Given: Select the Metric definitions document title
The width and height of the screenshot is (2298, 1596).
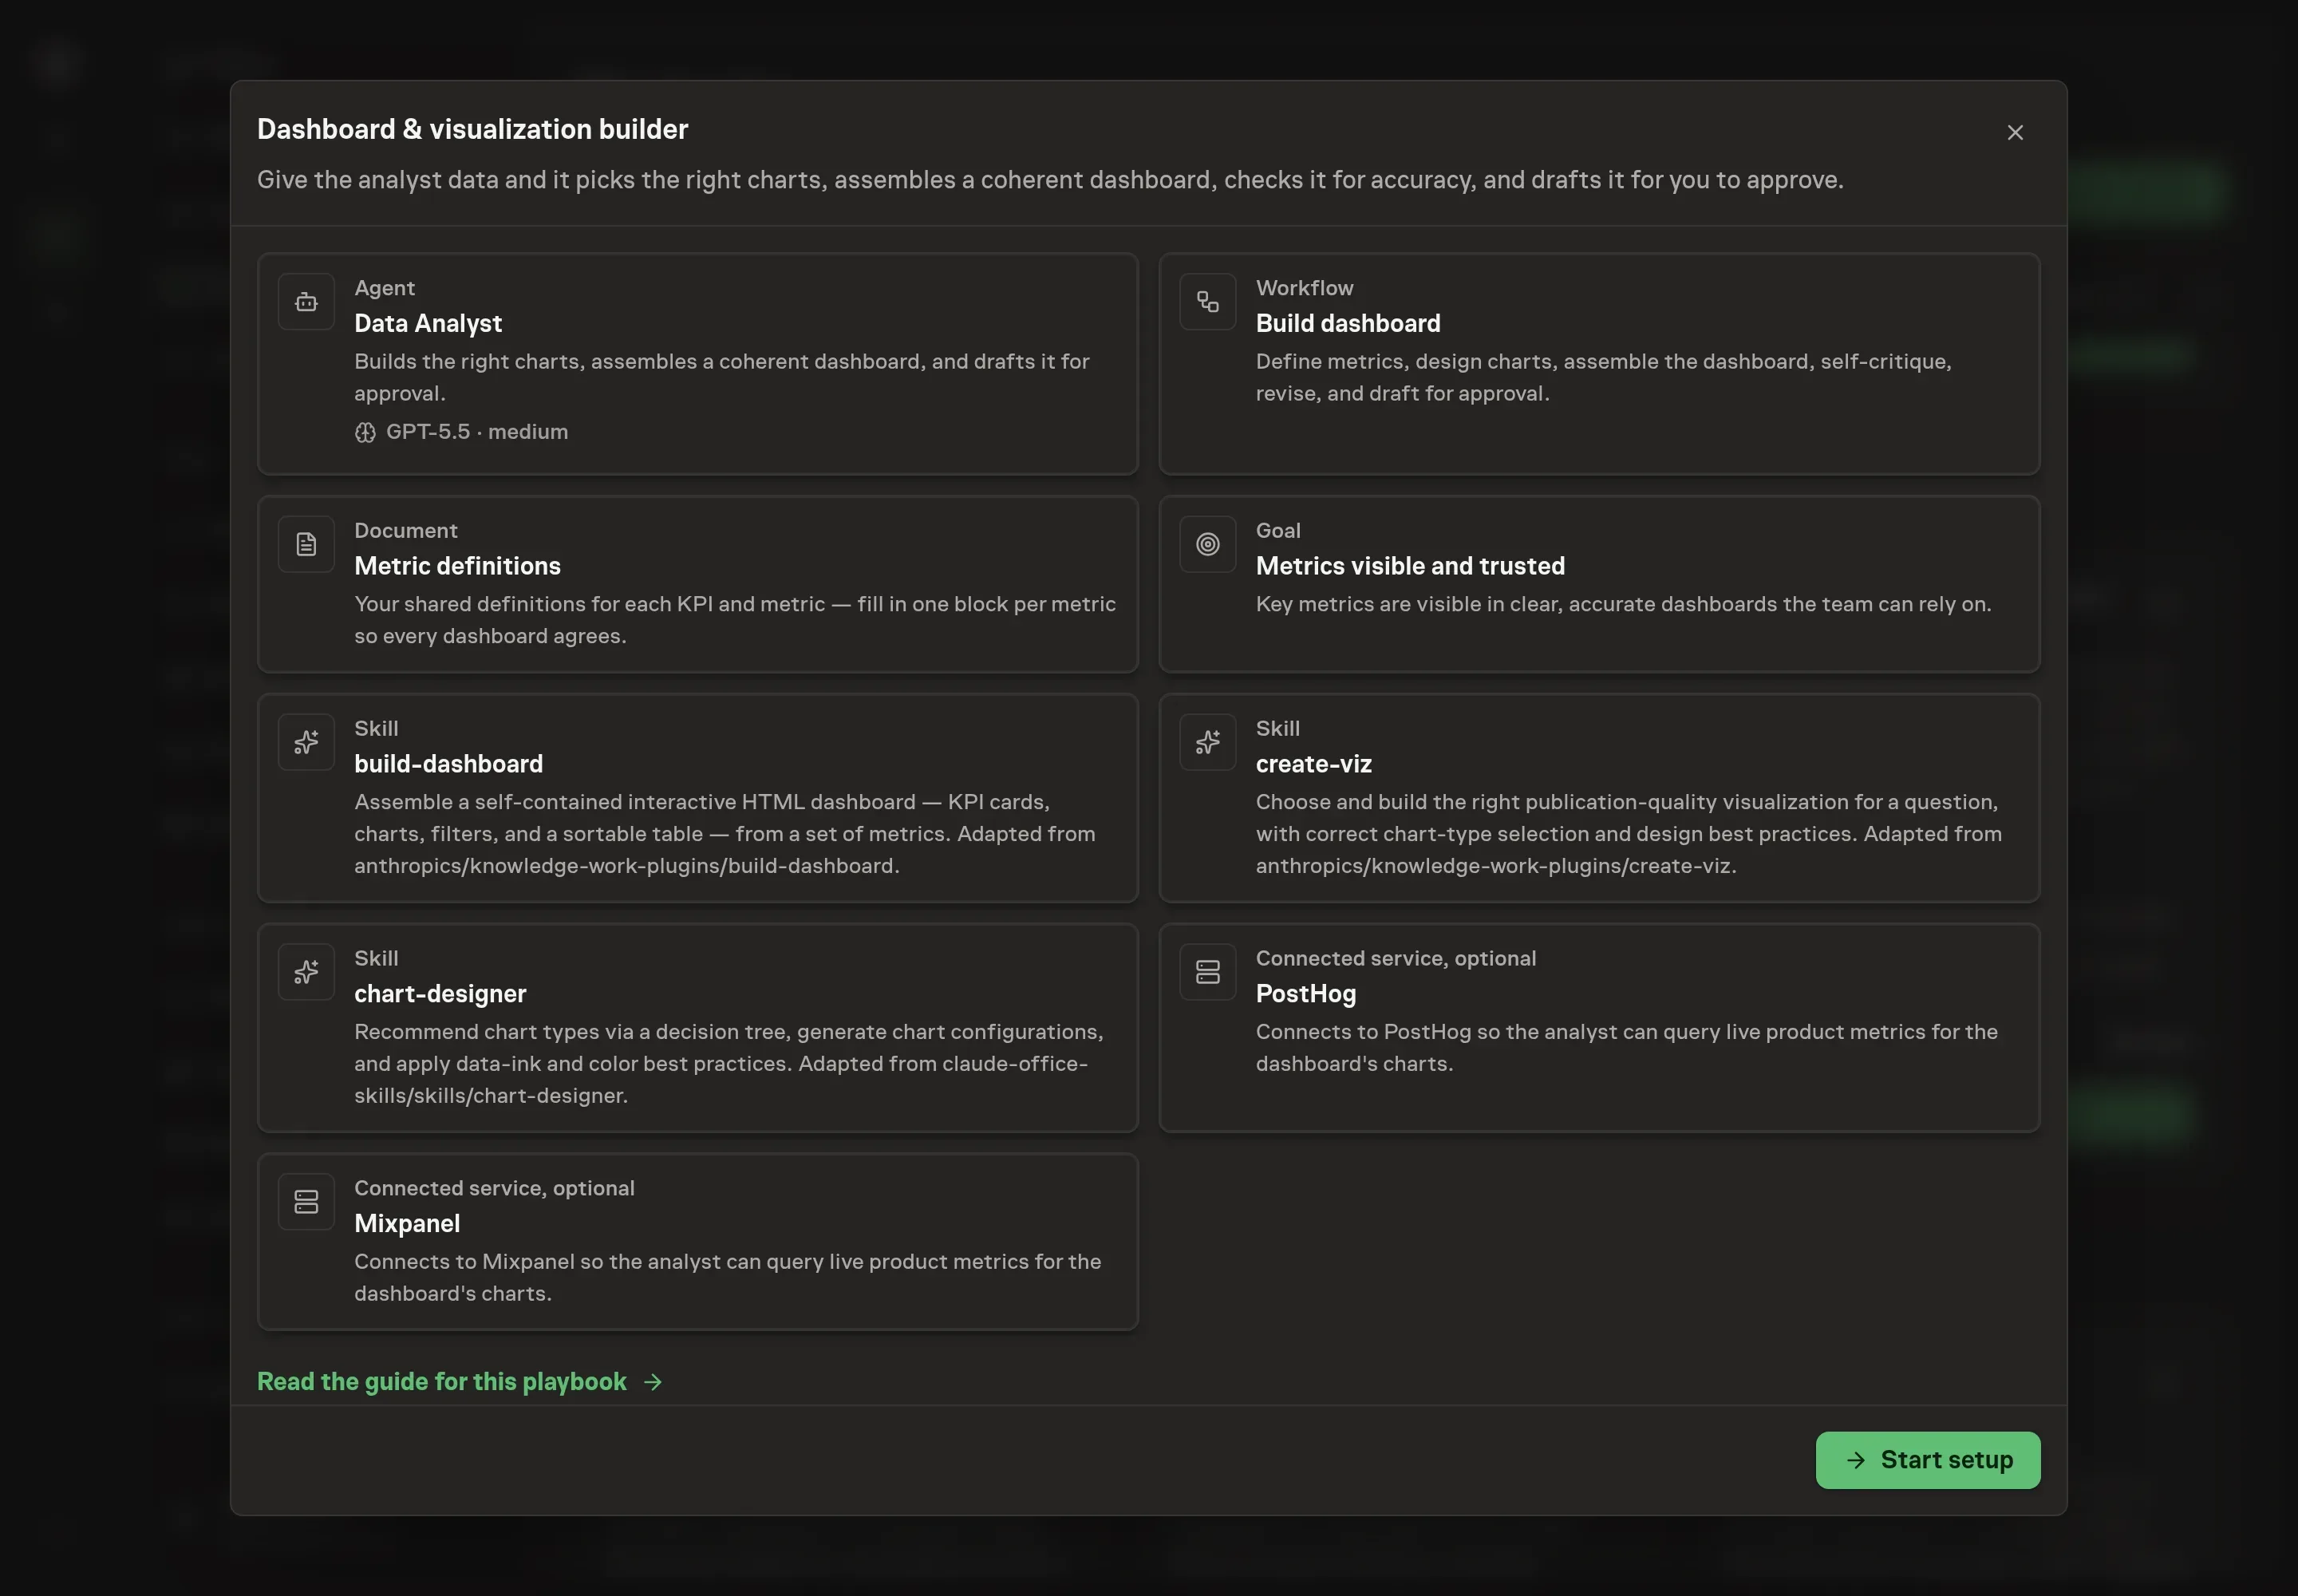Looking at the screenshot, I should (457, 566).
